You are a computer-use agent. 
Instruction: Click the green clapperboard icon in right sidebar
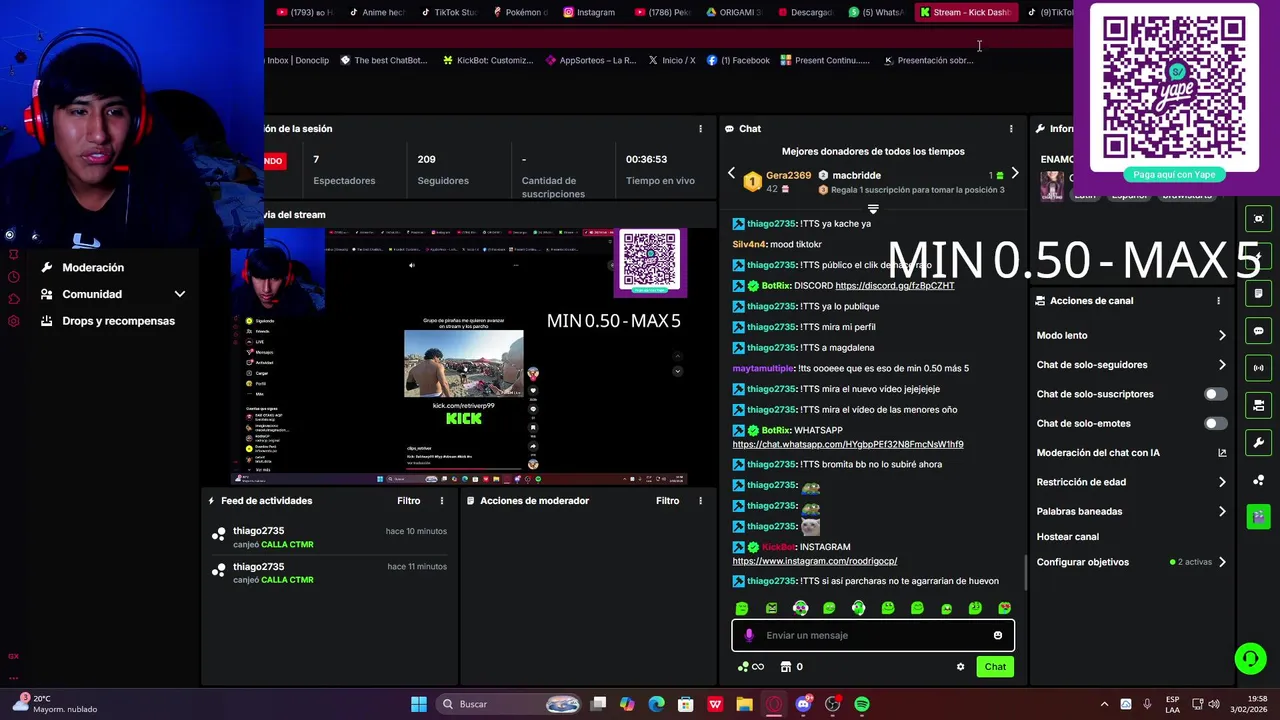pos(1258,517)
